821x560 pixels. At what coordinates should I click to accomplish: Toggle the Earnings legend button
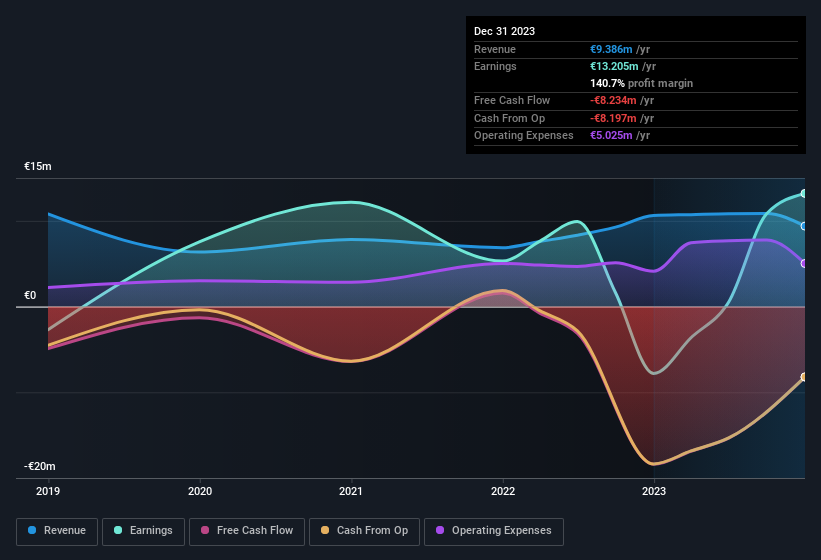click(143, 531)
